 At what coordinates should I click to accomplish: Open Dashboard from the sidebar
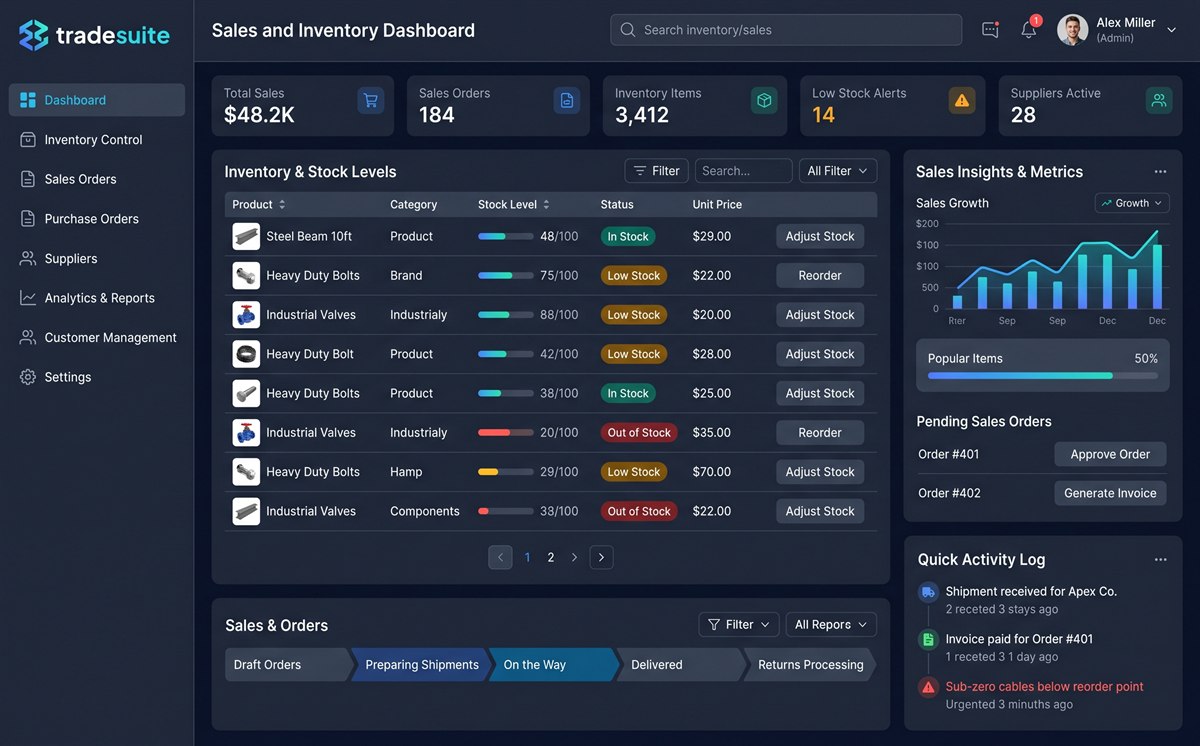pos(97,100)
